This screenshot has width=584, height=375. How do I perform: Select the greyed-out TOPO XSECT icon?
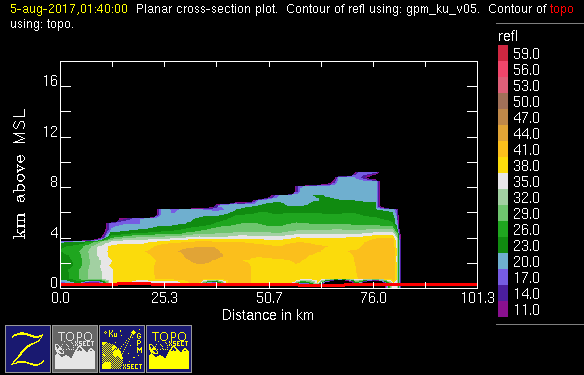click(75, 349)
